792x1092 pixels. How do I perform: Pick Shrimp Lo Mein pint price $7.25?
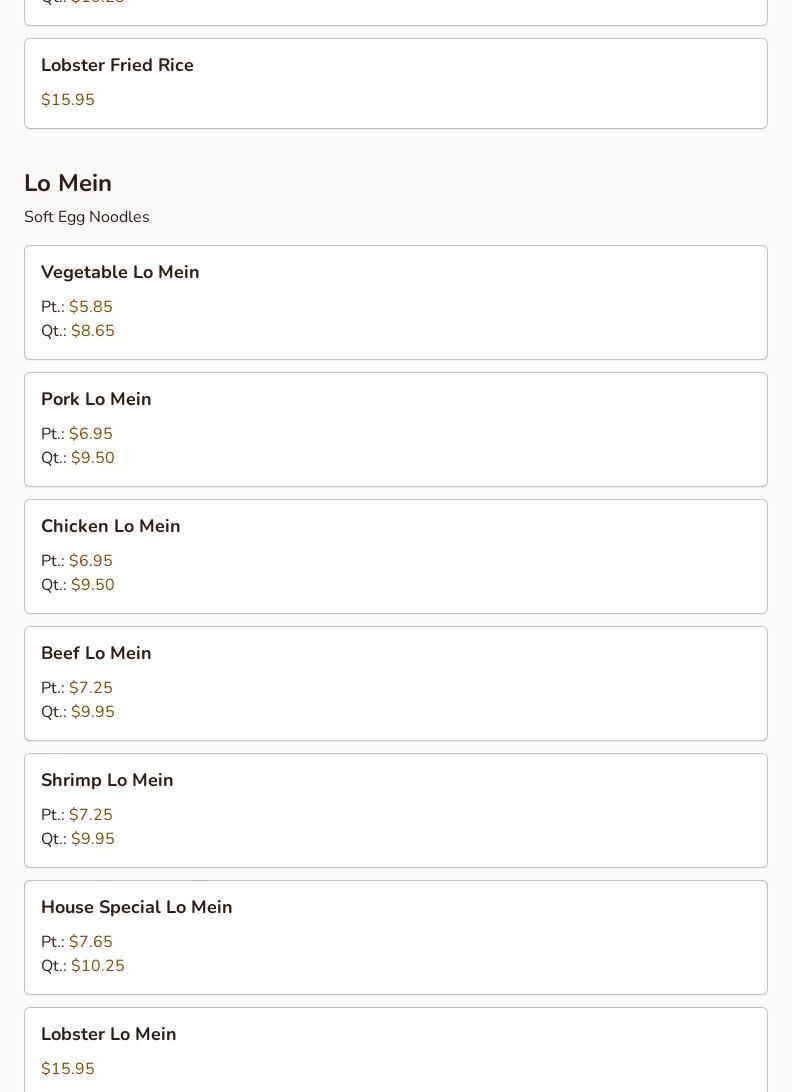90,815
